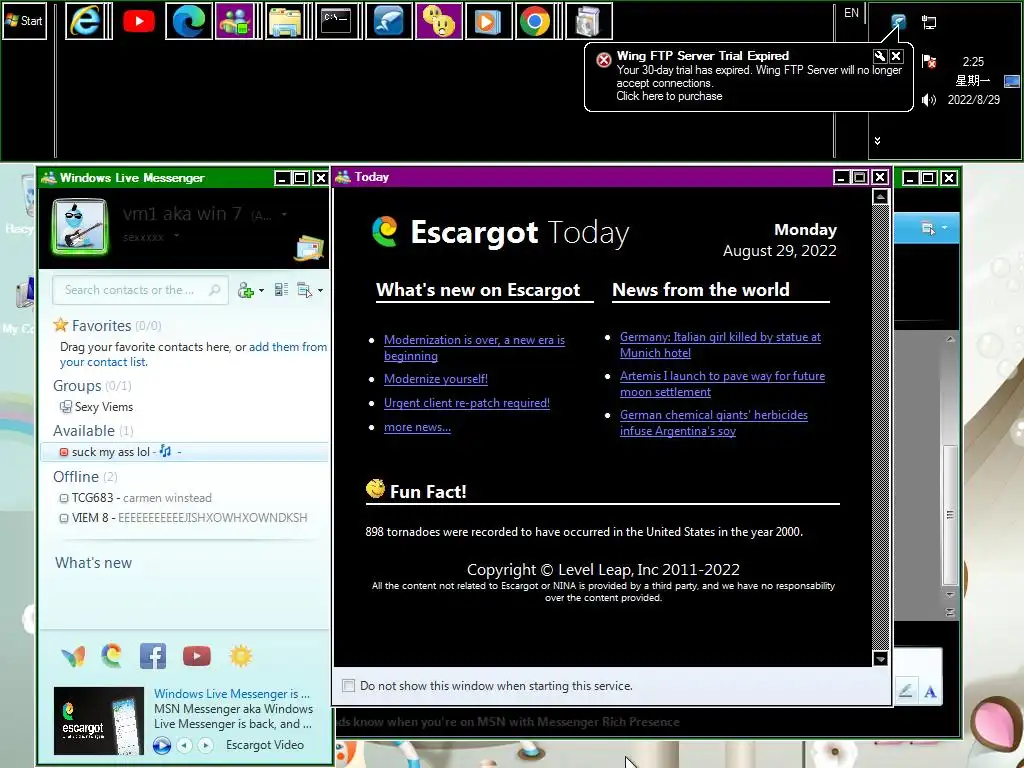Open the blue bird taskbar app
The height and width of the screenshot is (768, 1024).
(x=388, y=21)
